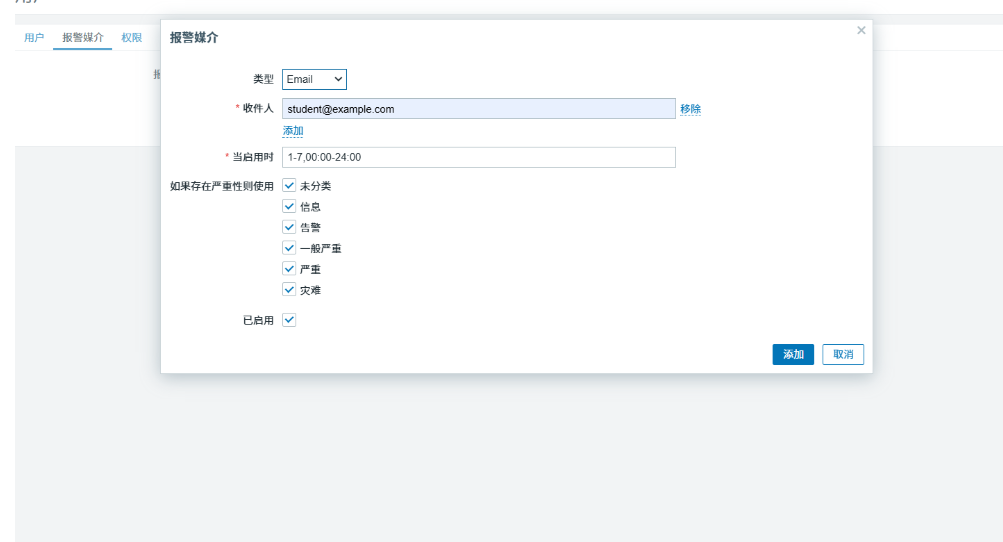Disable the 已启用 checkbox

coord(289,320)
